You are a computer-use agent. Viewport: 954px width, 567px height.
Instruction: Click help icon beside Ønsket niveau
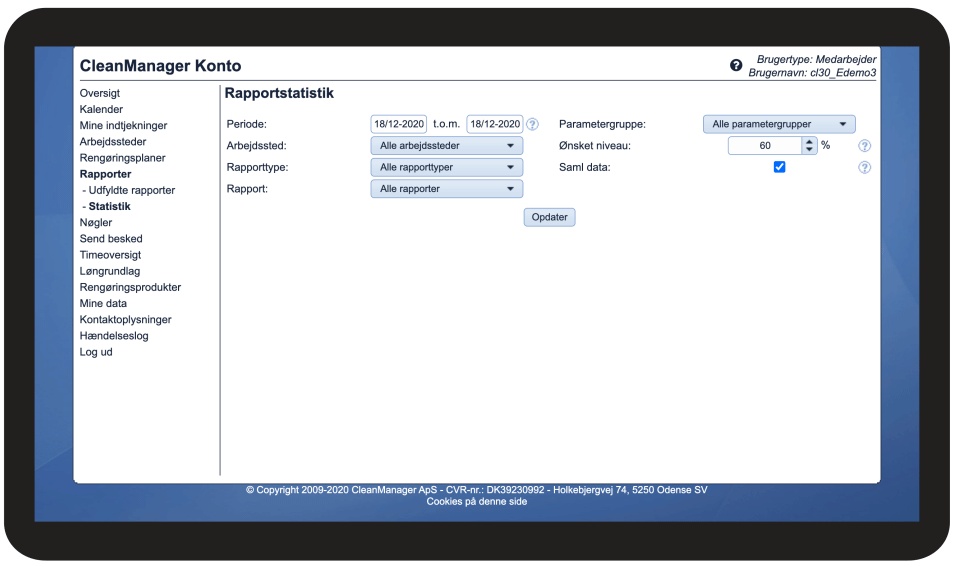tap(864, 146)
